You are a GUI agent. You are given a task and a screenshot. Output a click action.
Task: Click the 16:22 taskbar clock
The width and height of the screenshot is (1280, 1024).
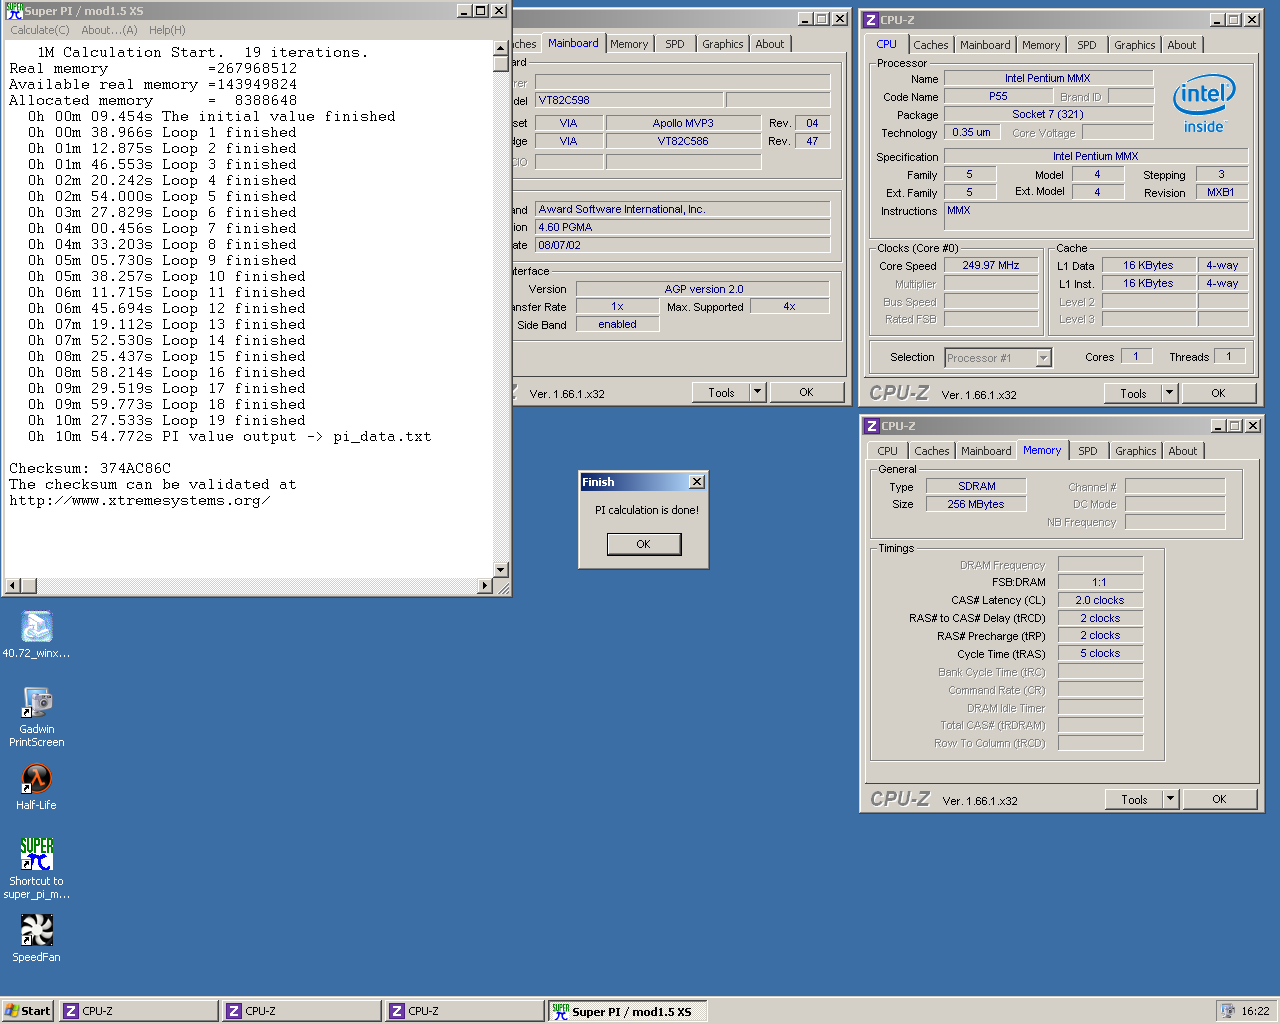tap(1255, 1011)
